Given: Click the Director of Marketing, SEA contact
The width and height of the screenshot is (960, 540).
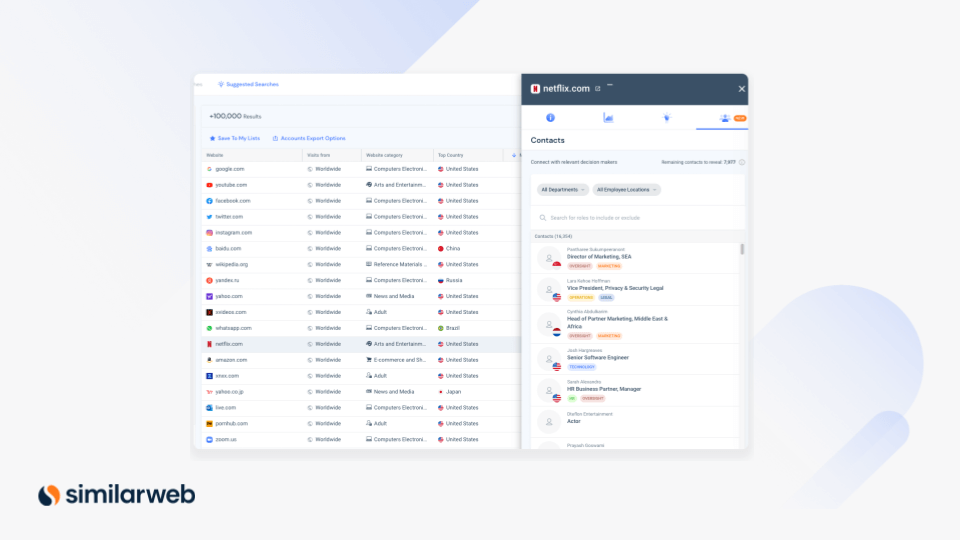Looking at the screenshot, I should [599, 257].
